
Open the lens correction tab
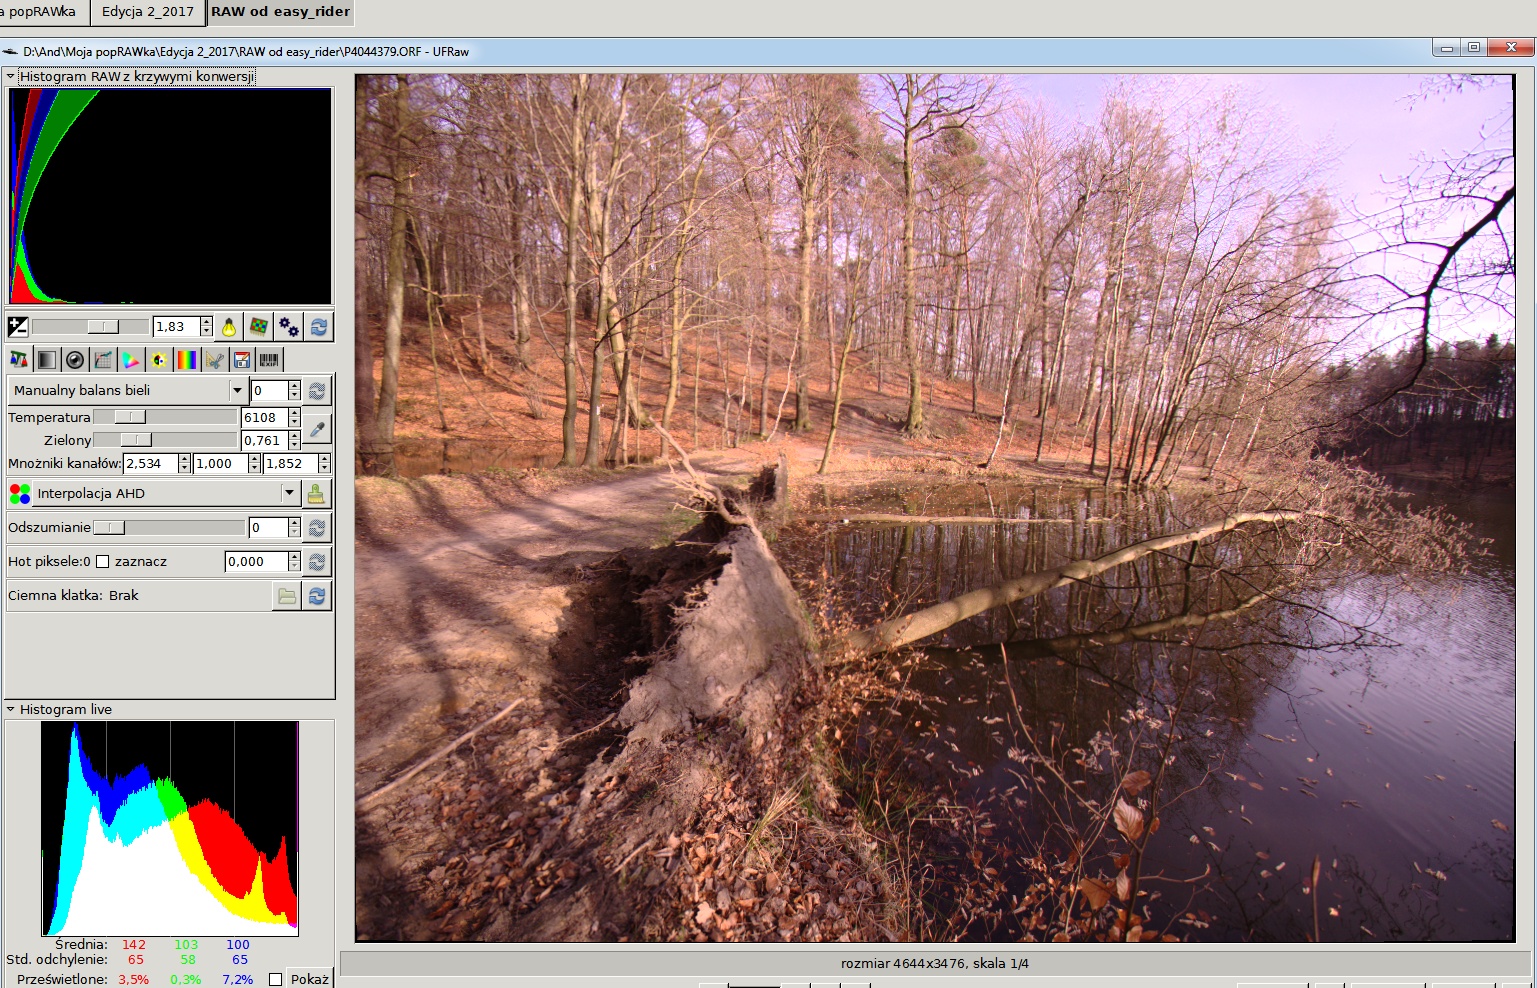[x=75, y=360]
